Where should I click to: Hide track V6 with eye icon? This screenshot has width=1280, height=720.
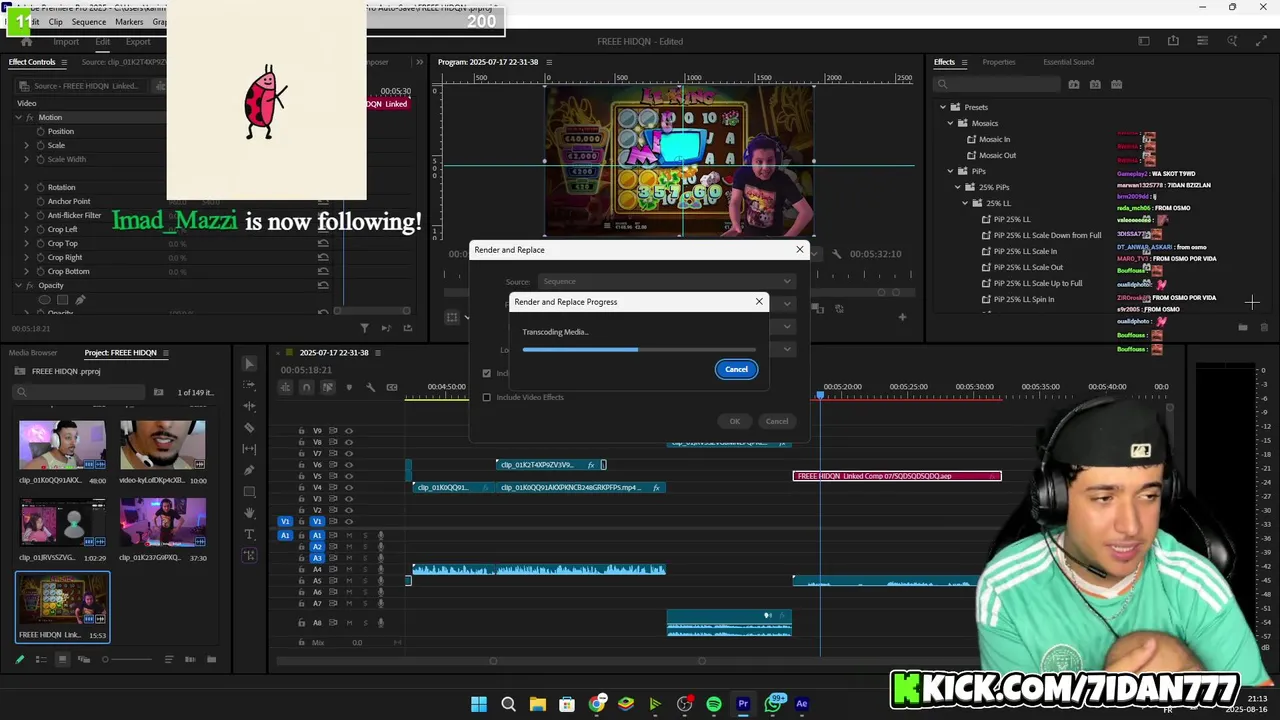pos(349,465)
